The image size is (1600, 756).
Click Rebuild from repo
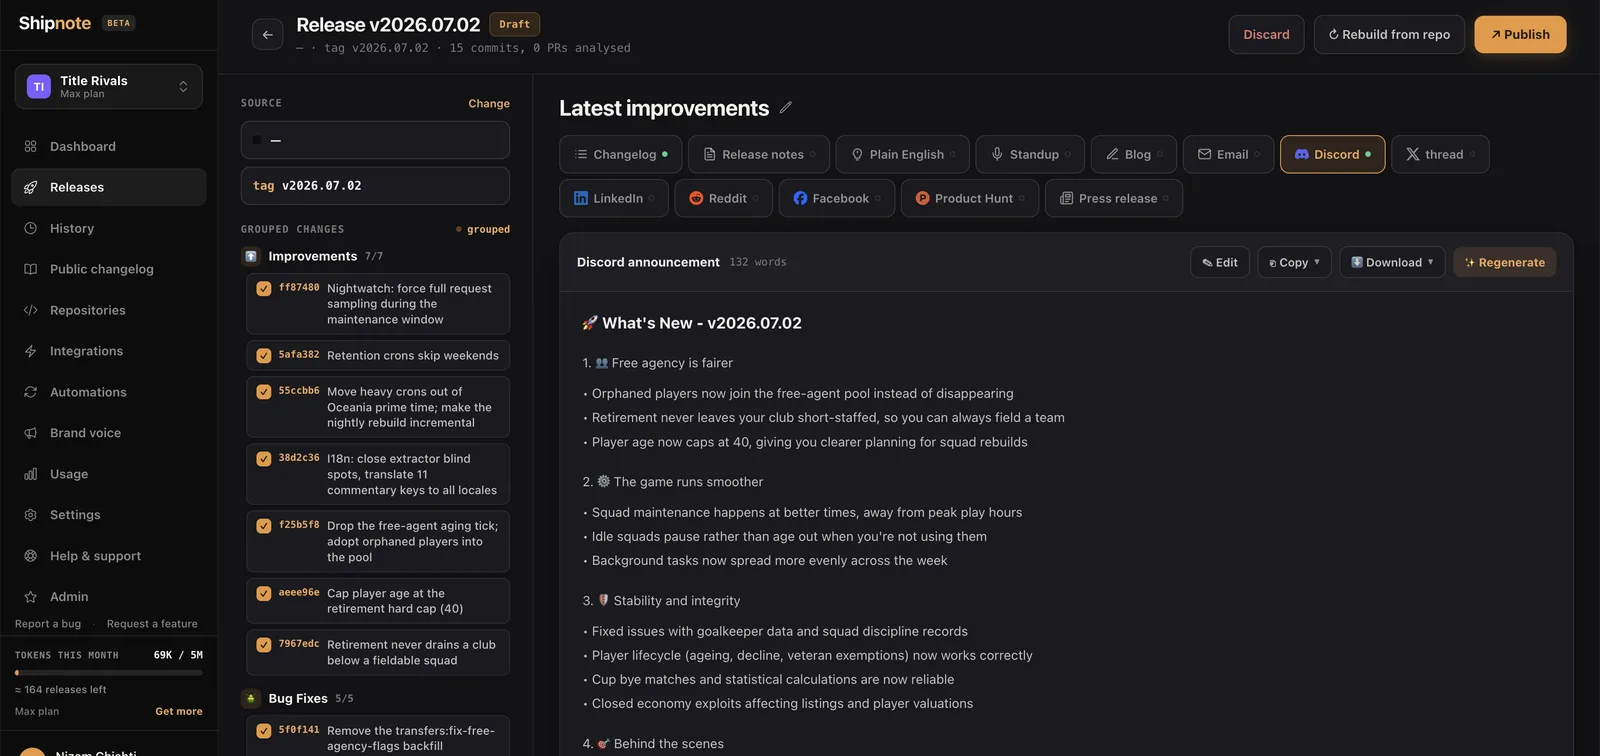[x=1389, y=34]
